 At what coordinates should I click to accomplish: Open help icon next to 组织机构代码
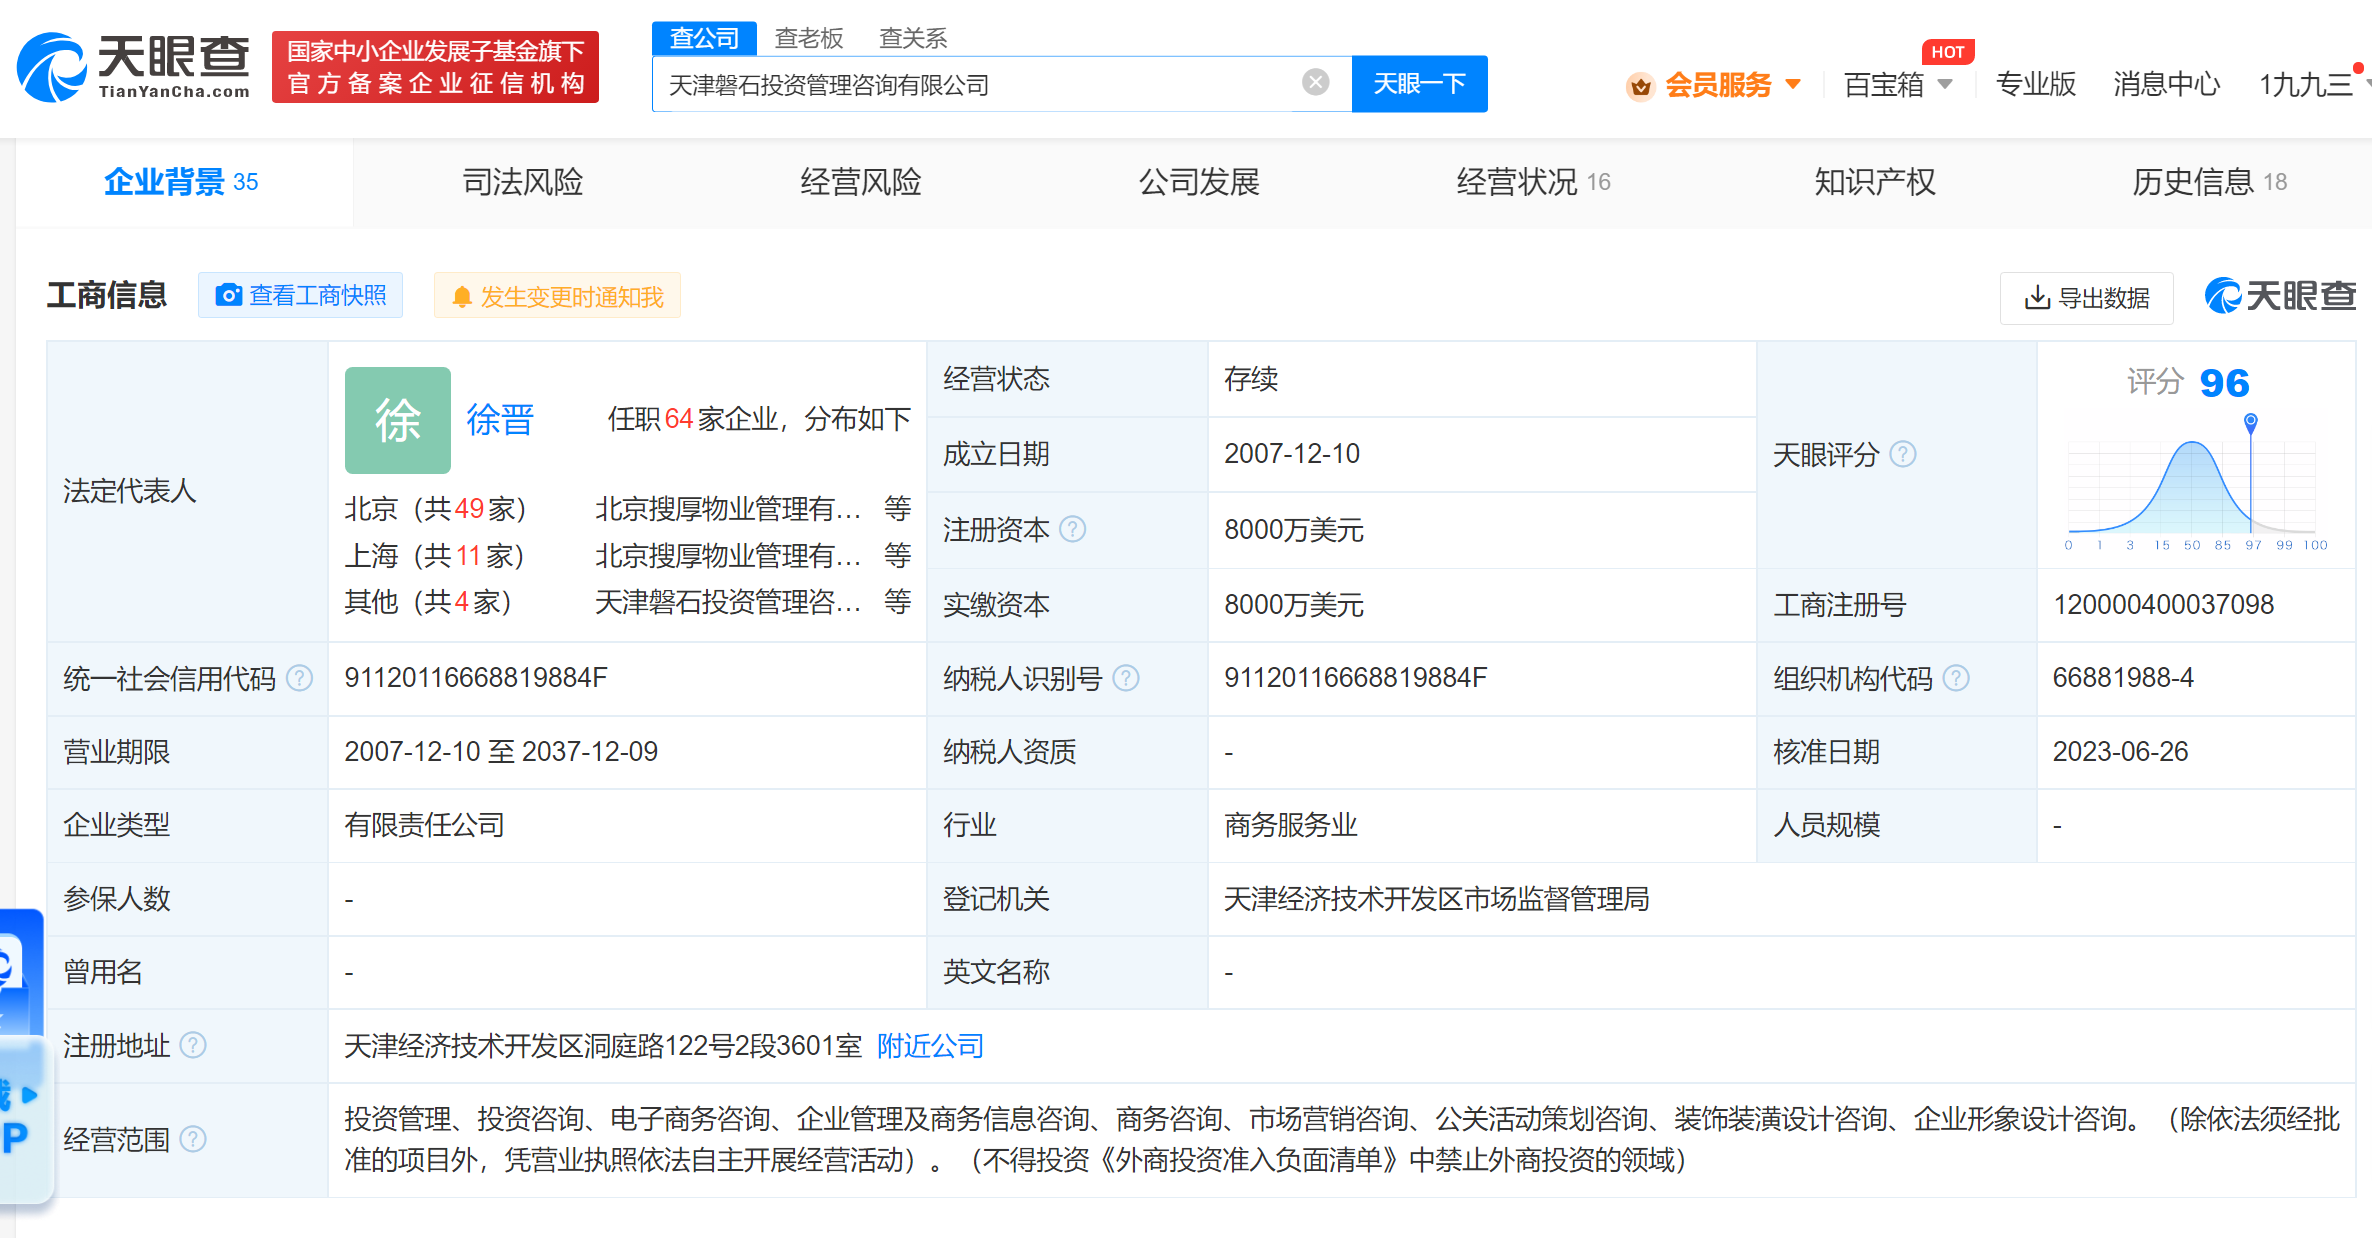point(1956,678)
